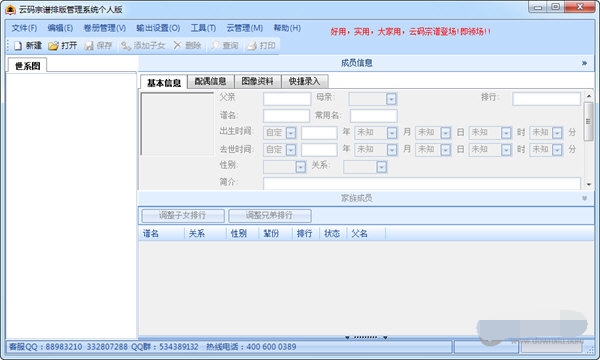Open the 工具(T) menu
600x360 pixels.
coord(203,28)
